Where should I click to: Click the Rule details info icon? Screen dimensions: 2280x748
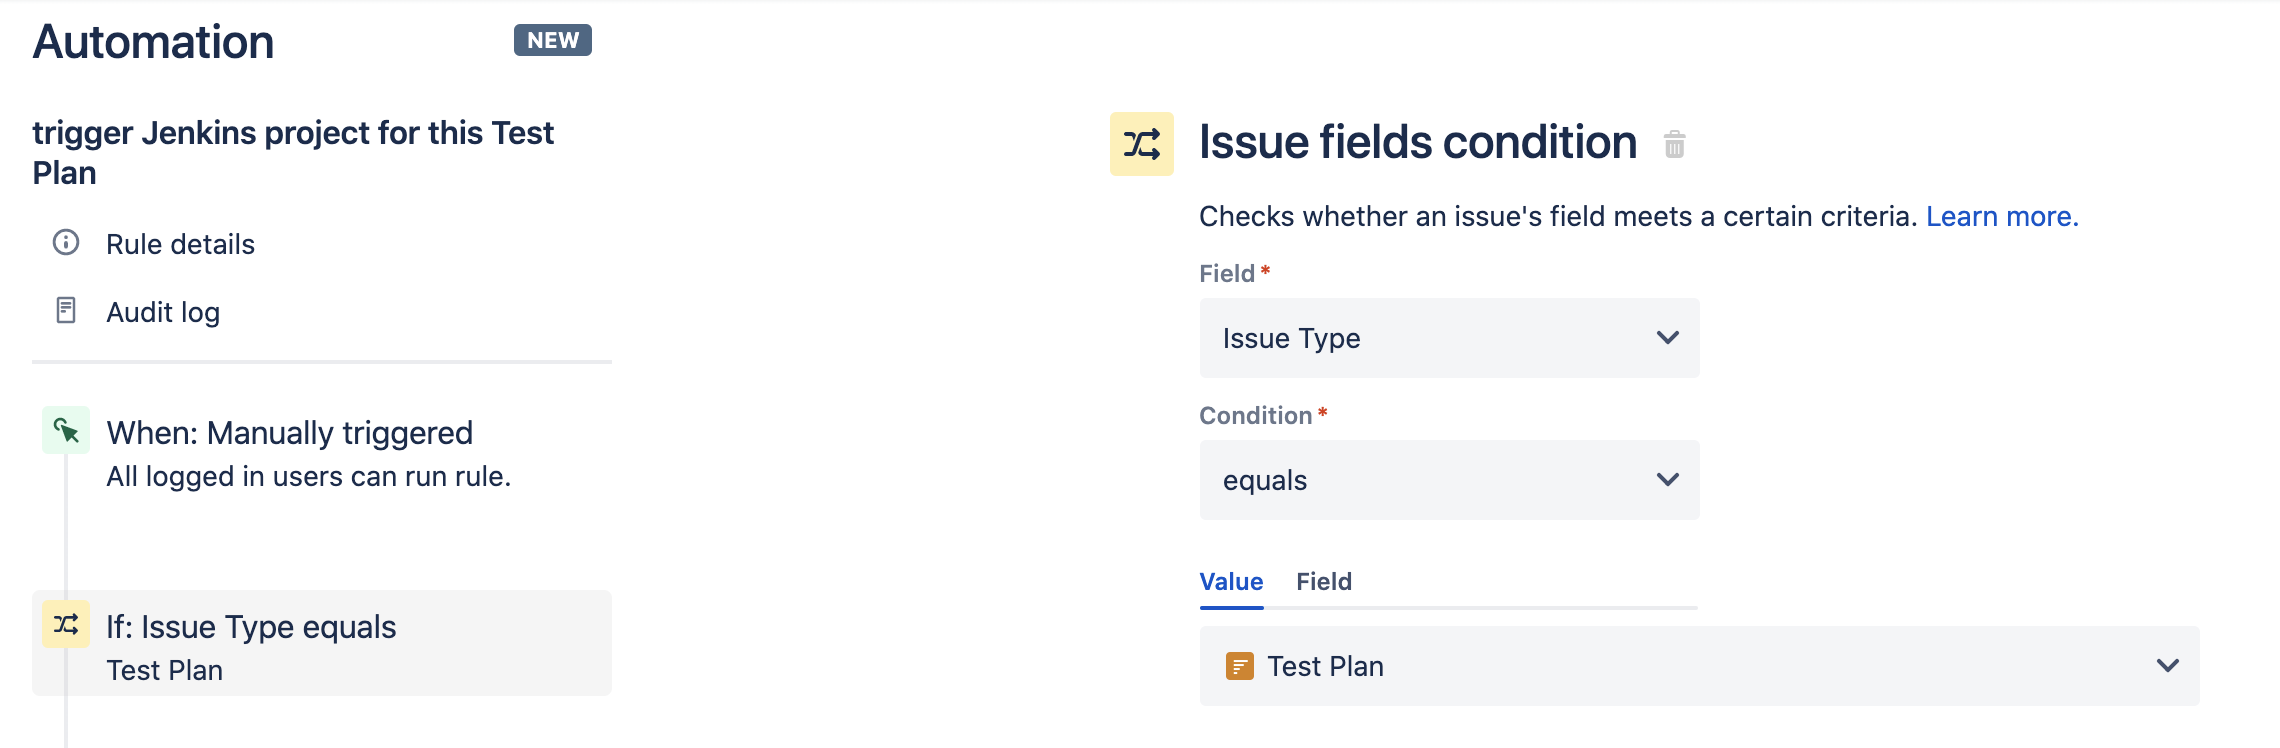click(66, 242)
